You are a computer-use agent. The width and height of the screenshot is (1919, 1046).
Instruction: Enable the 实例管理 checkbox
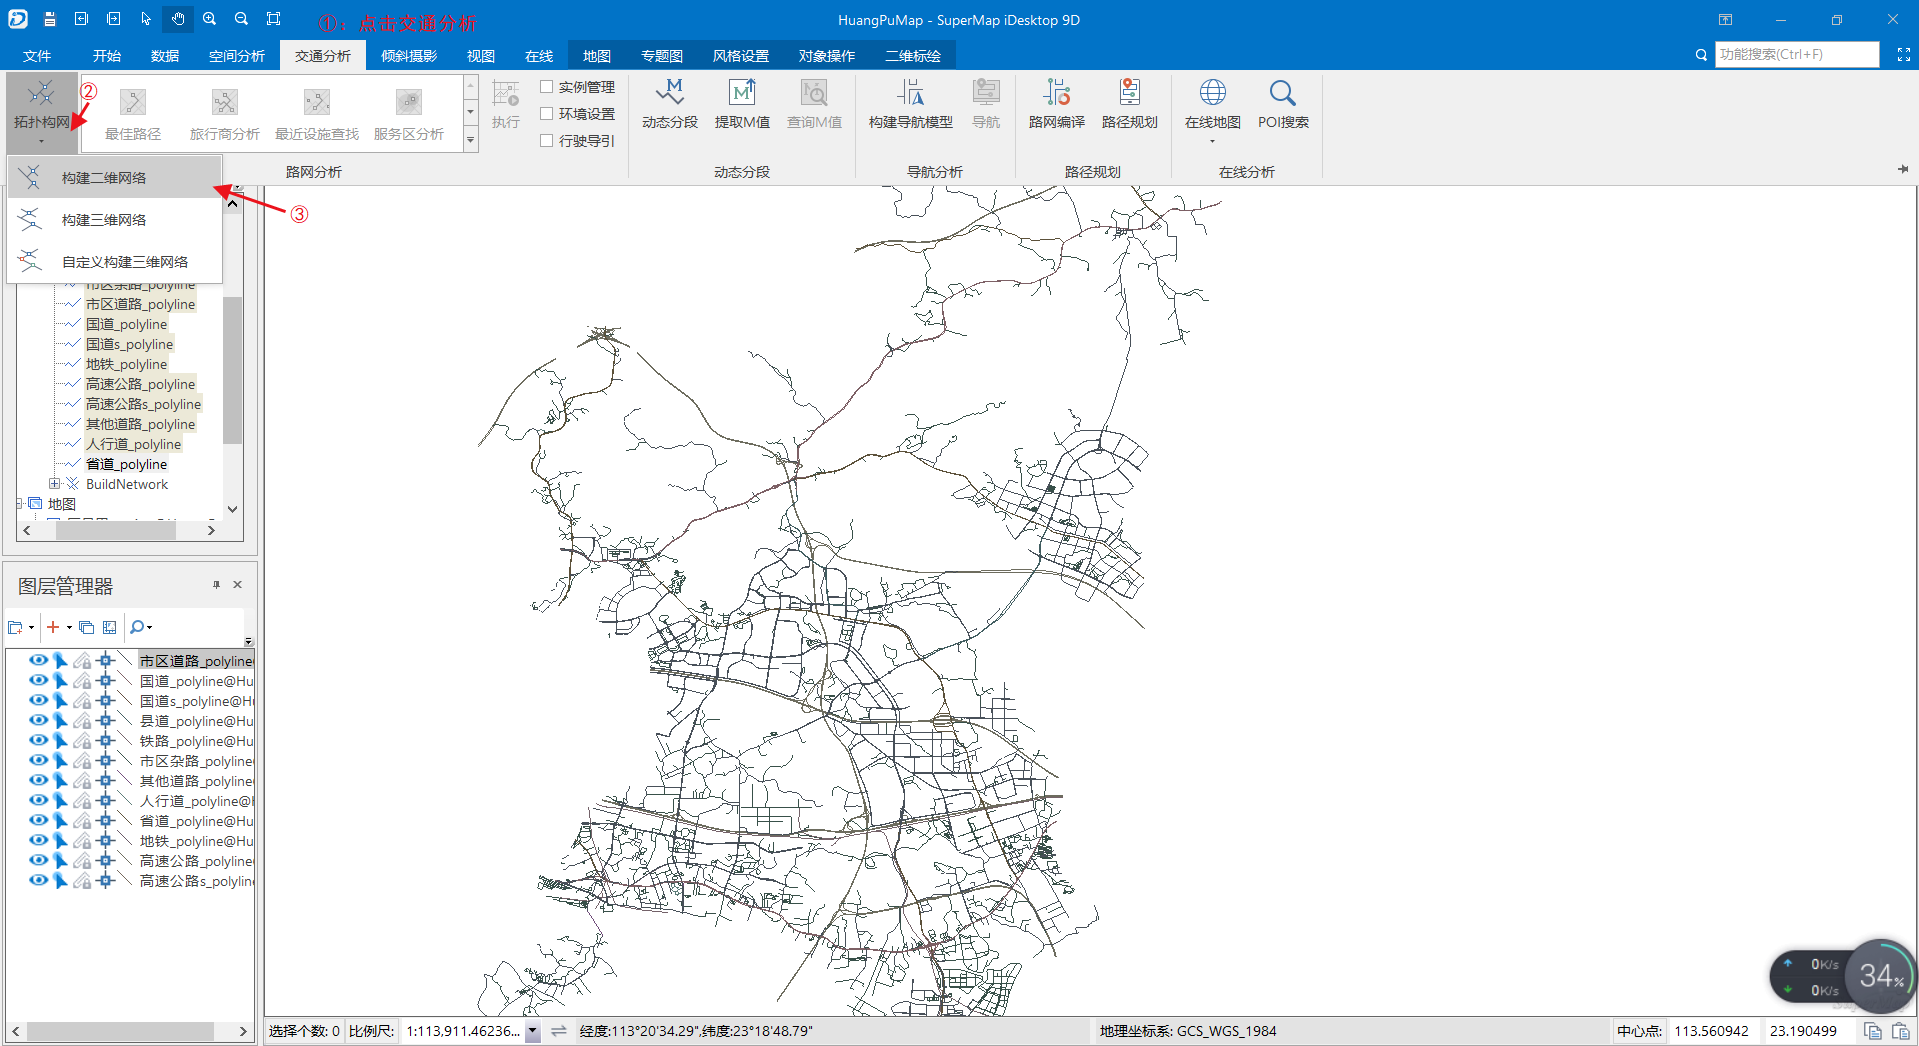[x=546, y=87]
